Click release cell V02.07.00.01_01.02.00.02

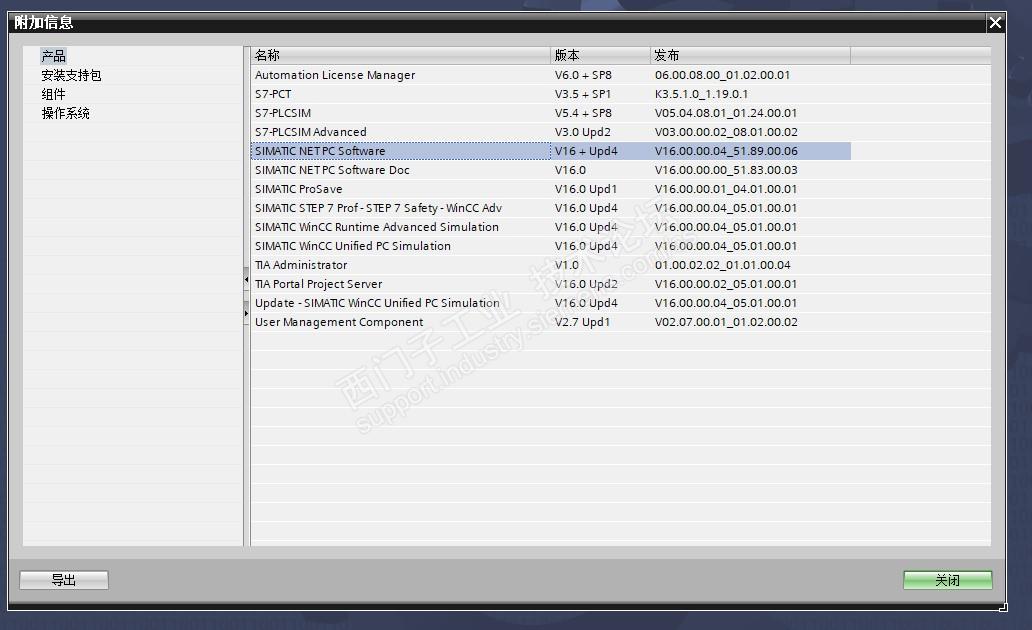750,323
